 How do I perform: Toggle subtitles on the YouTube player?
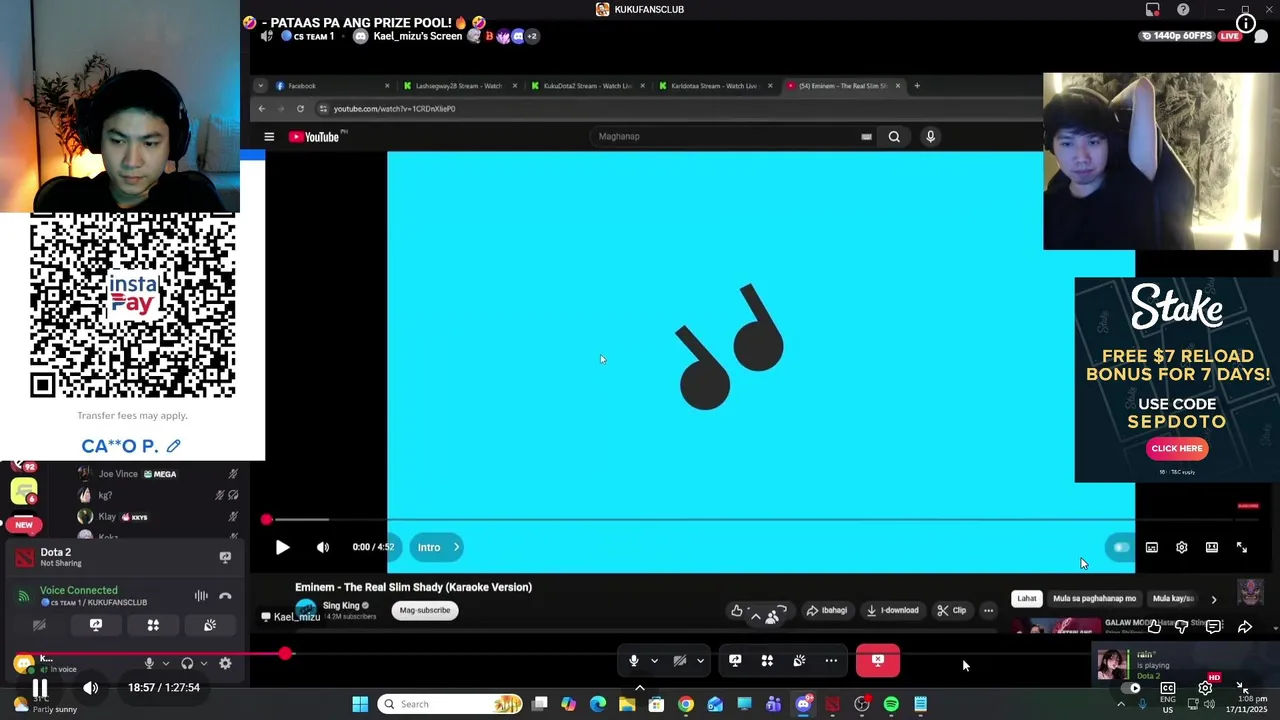pos(1152,547)
